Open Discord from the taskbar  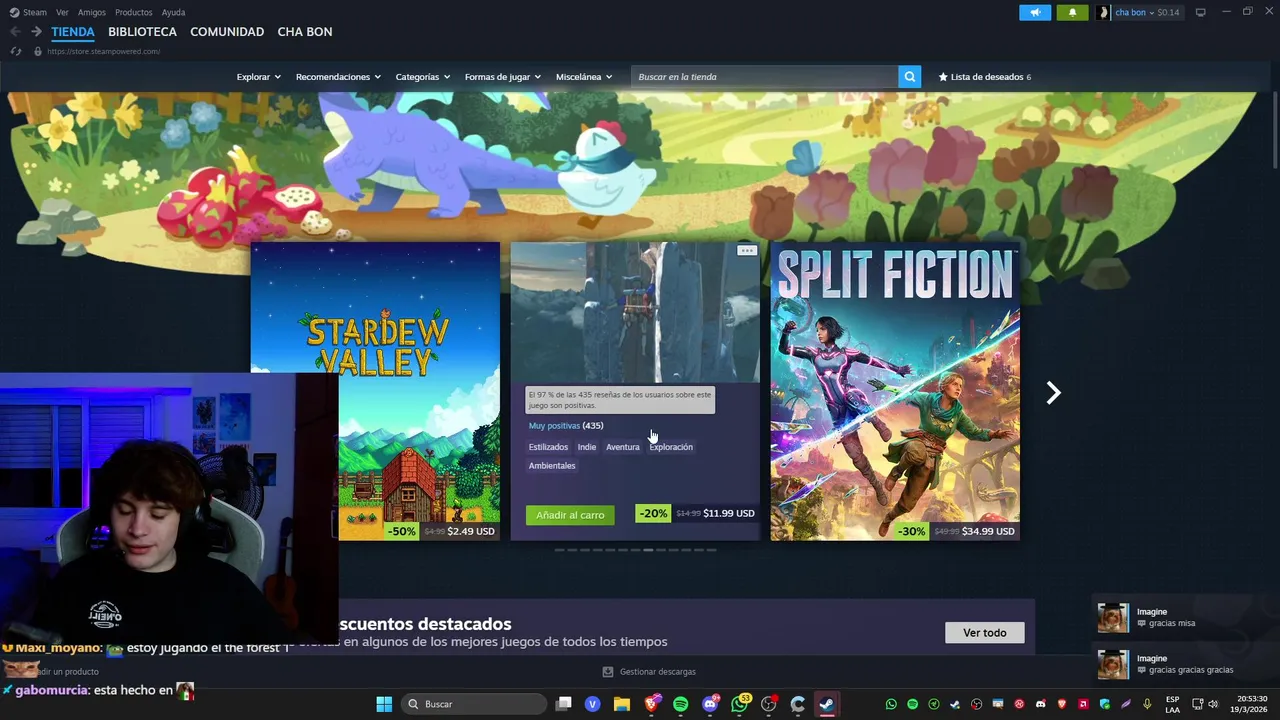pos(711,704)
